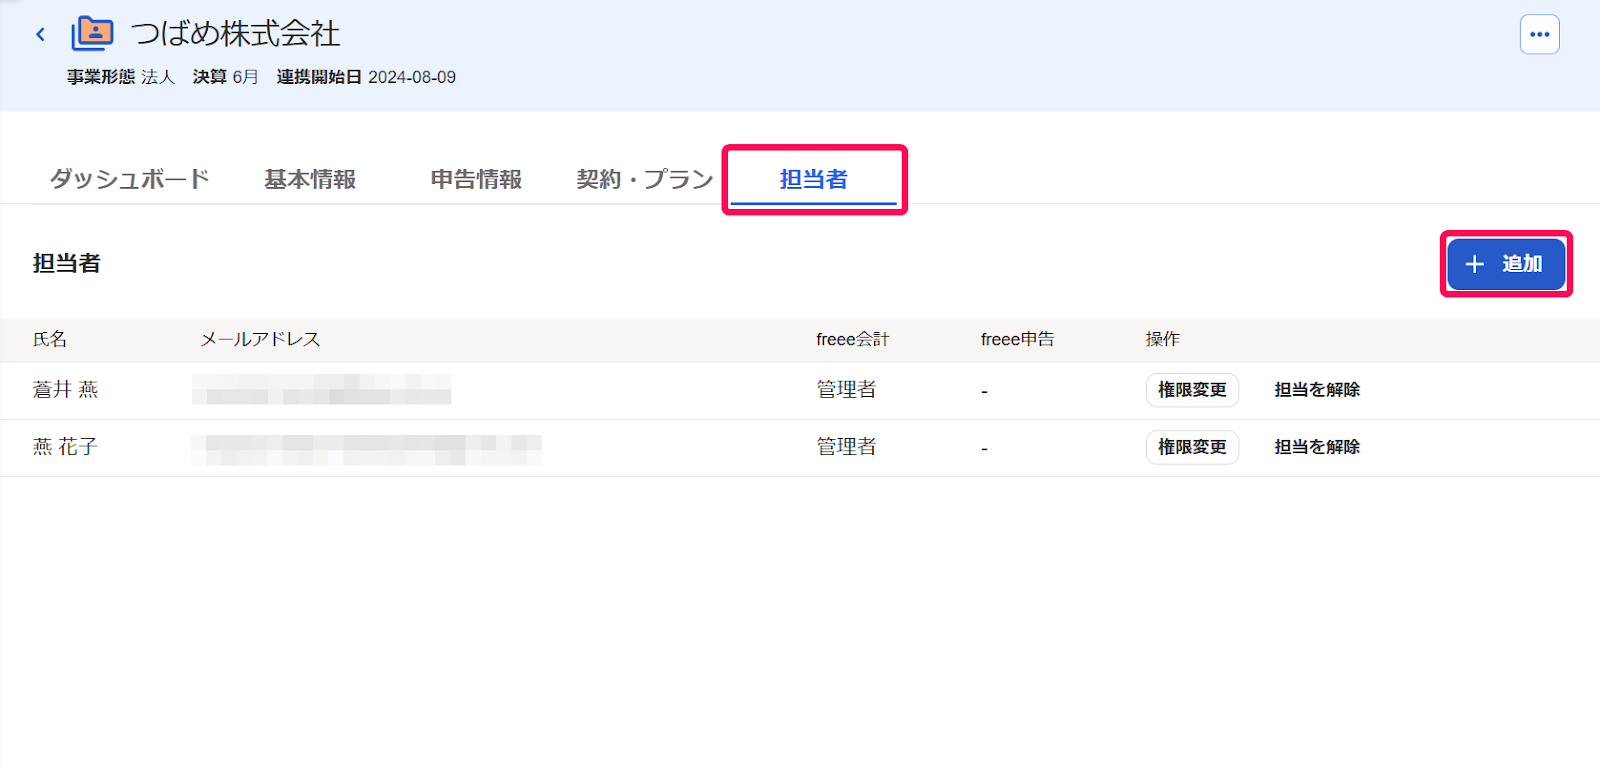The width and height of the screenshot is (1600, 769).
Task: Open the 基本情報 tab
Action: click(310, 179)
